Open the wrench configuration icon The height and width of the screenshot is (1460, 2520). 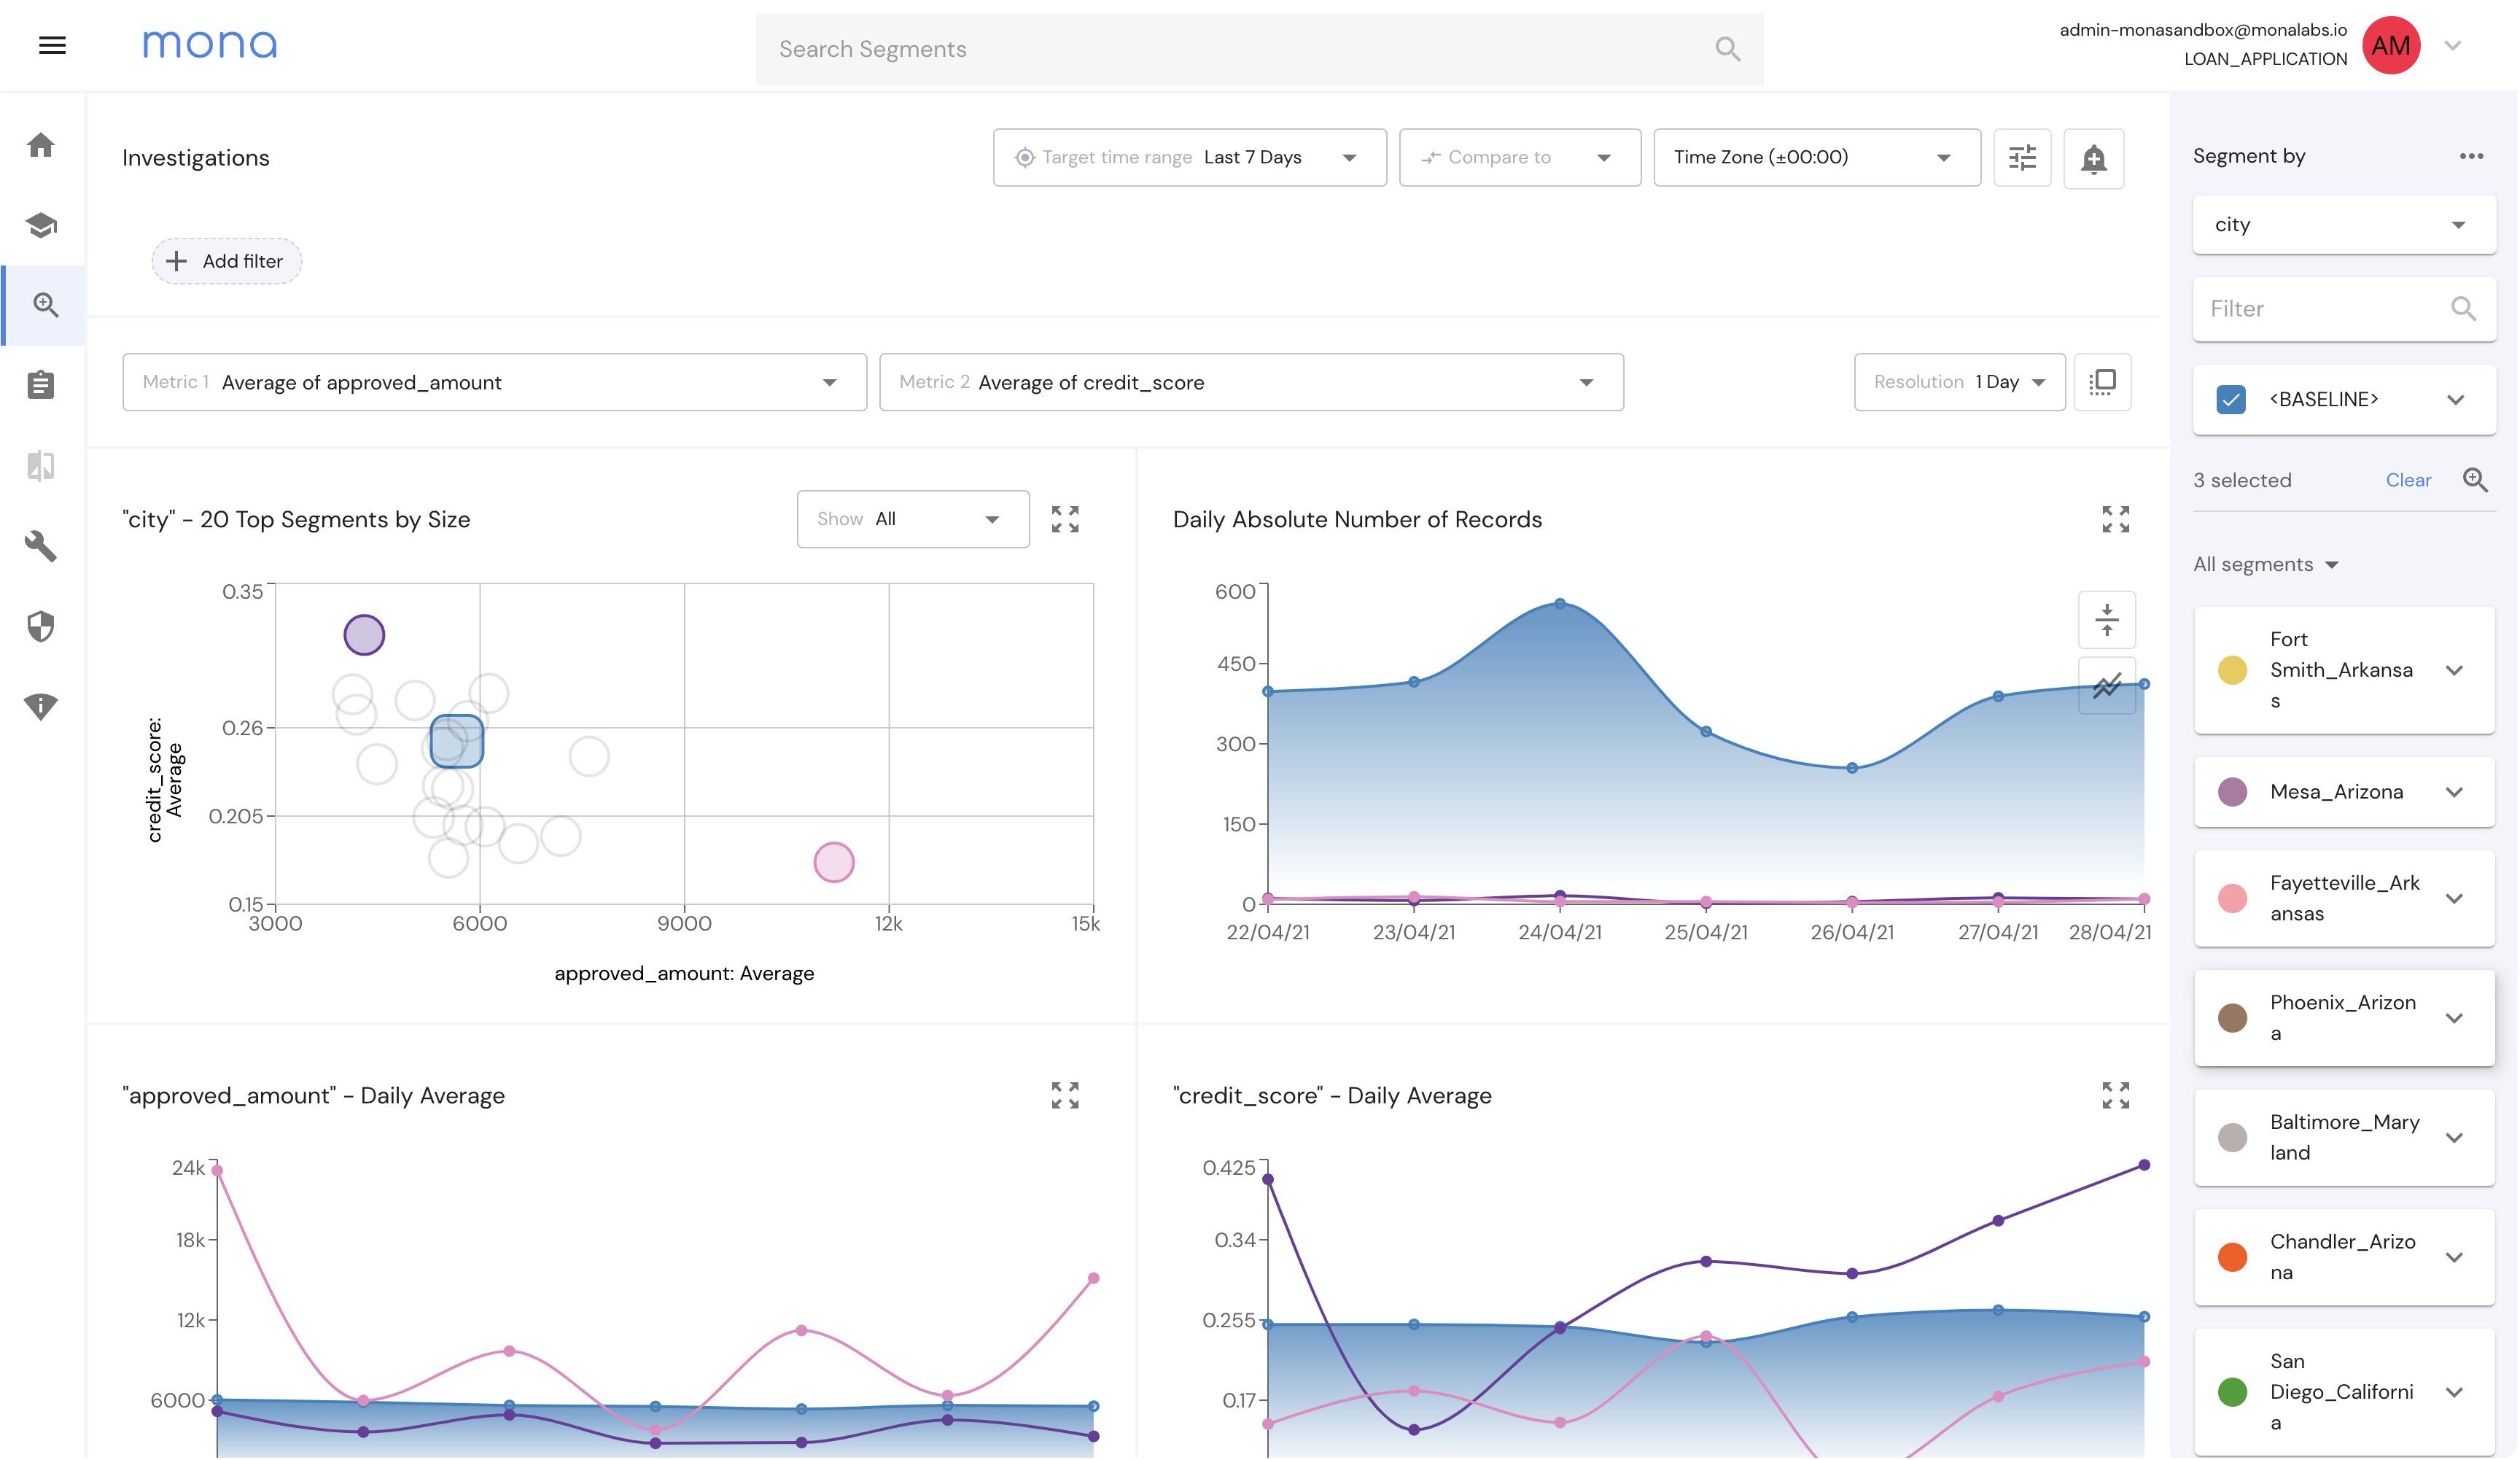click(41, 546)
